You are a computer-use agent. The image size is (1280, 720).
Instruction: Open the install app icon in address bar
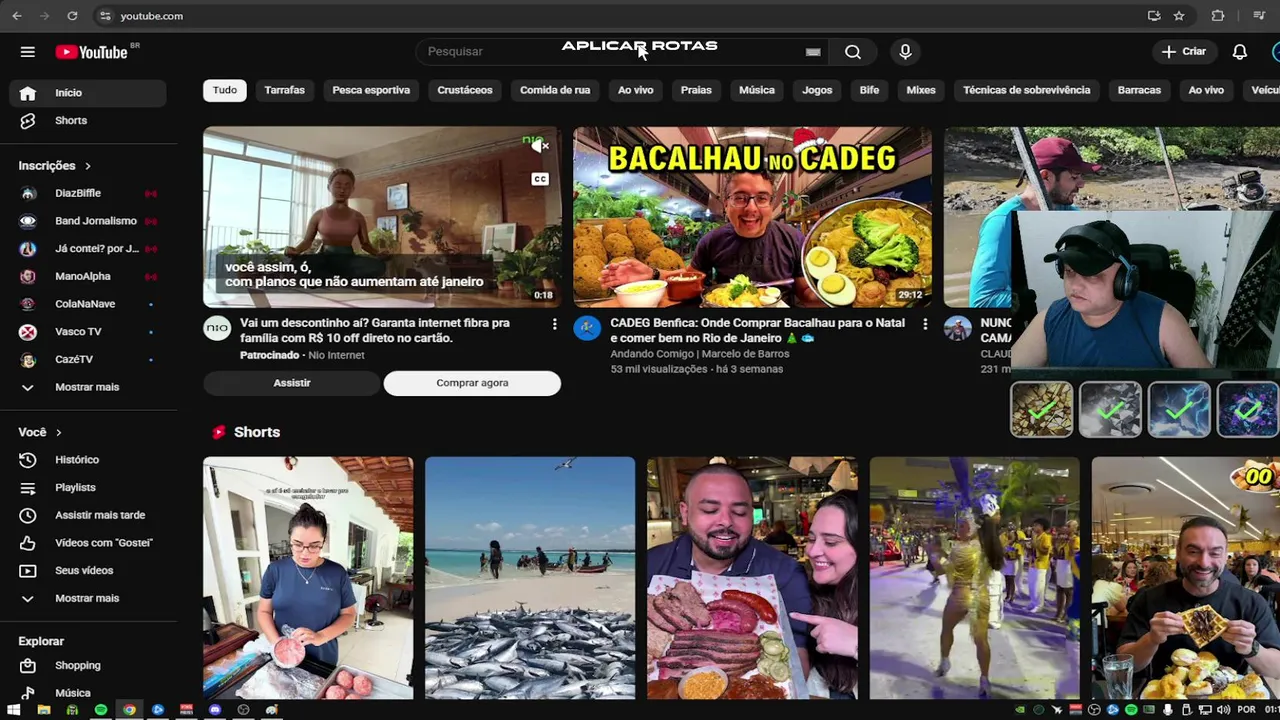(1154, 16)
